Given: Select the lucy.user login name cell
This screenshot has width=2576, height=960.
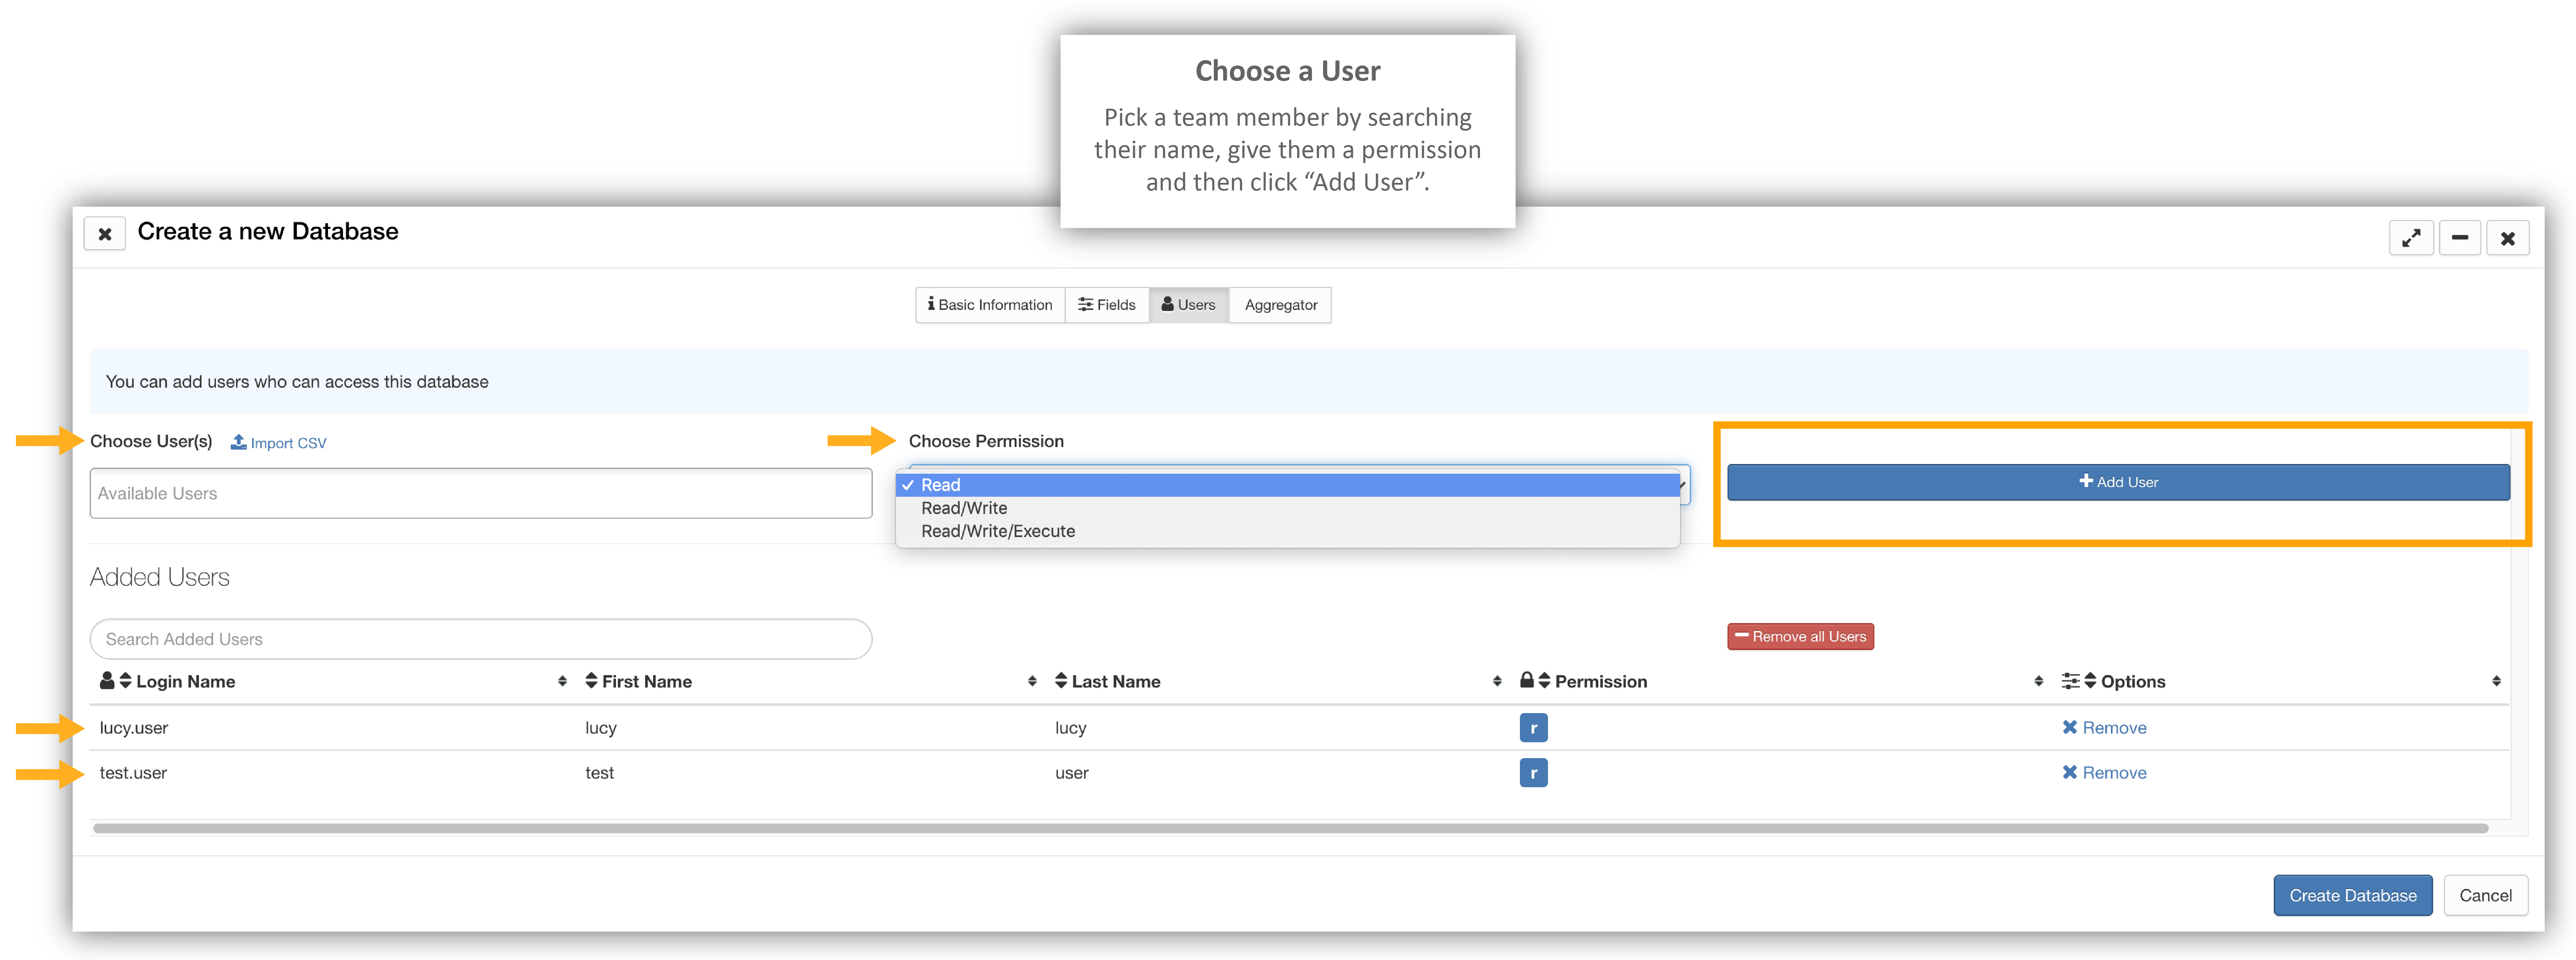Looking at the screenshot, I should [x=134, y=728].
